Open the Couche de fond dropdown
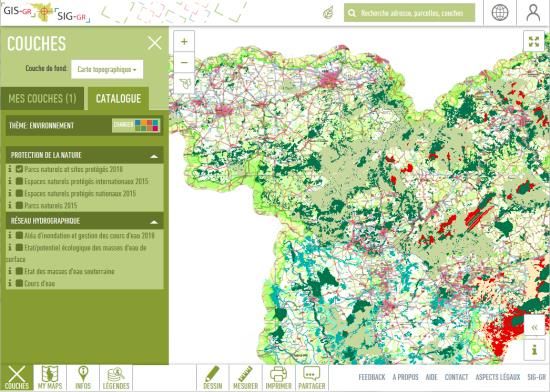Screen dimensions: 550x392 click(107, 69)
